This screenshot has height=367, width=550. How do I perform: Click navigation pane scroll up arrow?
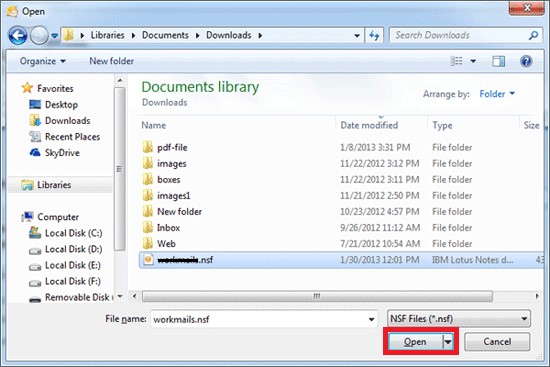click(120, 80)
